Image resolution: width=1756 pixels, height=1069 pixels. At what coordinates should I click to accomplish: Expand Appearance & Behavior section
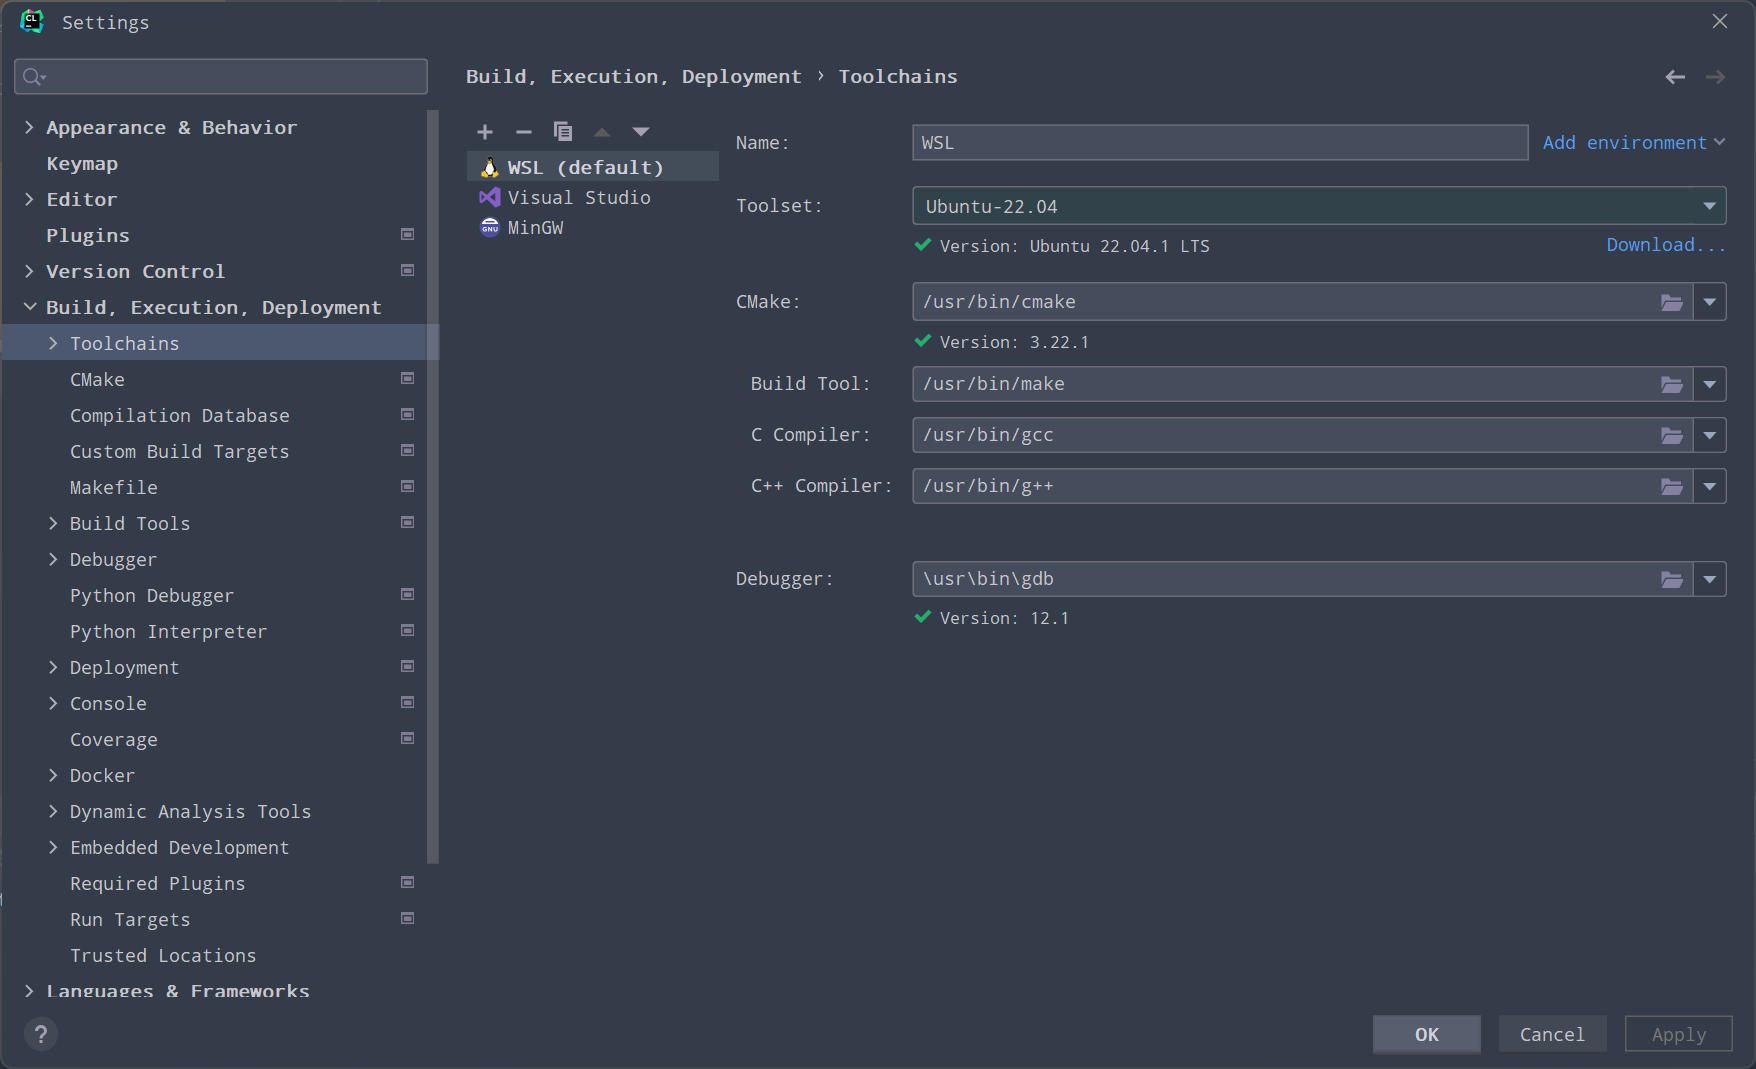coord(29,127)
